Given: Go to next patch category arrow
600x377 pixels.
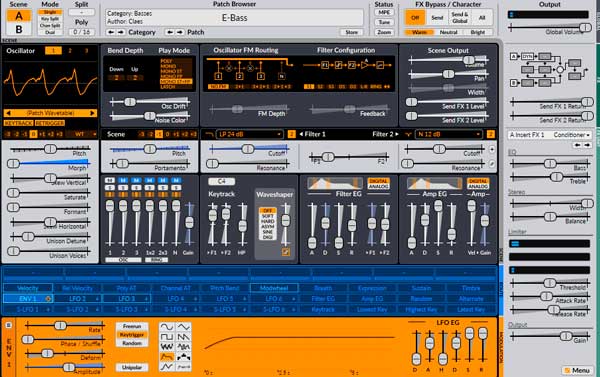Looking at the screenshot, I should (121, 32).
